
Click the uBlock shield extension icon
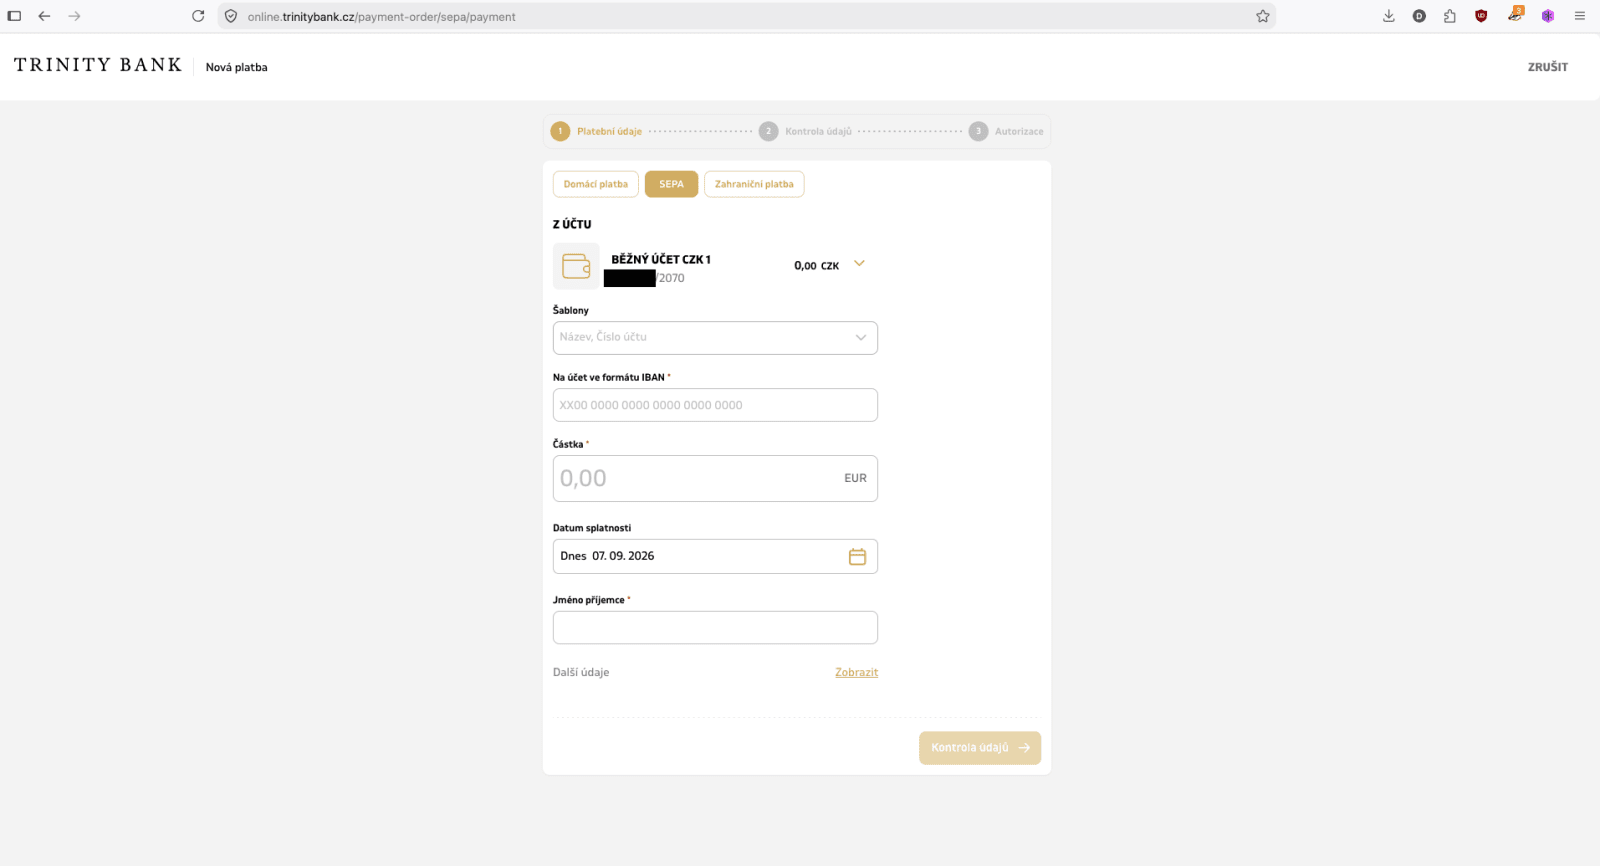(1481, 16)
